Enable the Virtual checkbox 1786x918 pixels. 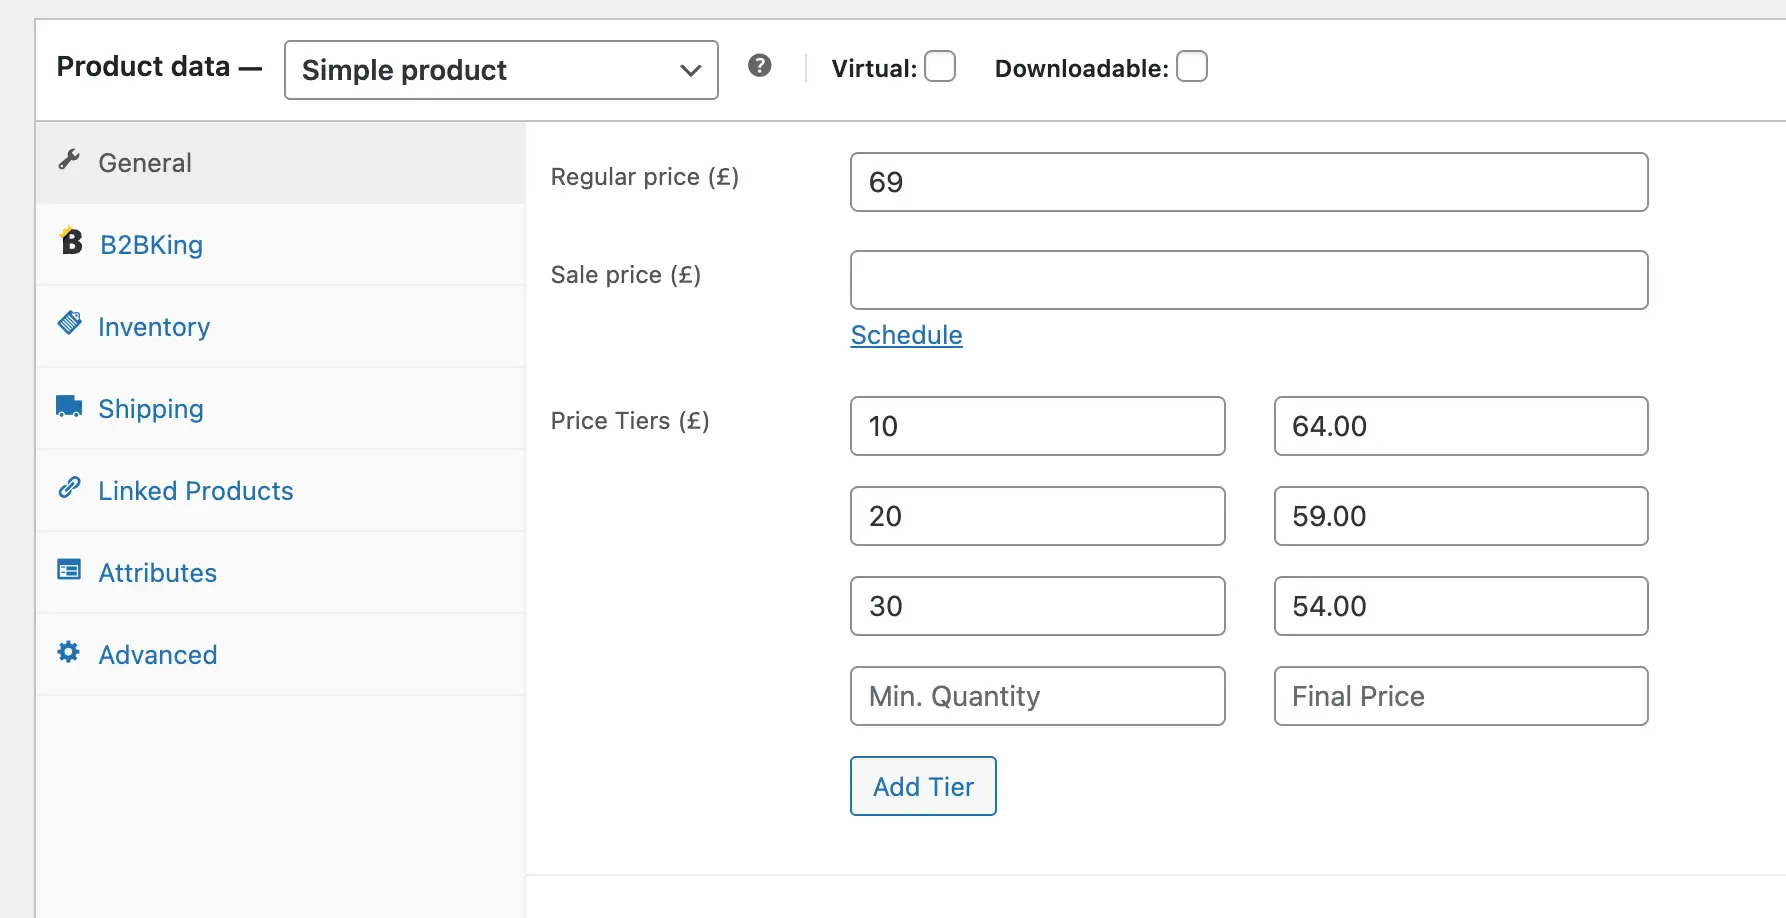(x=940, y=67)
